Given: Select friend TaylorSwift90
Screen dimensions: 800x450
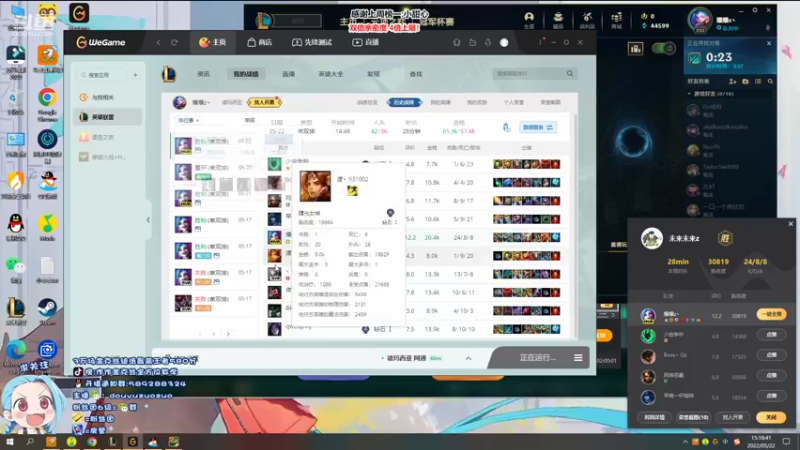Looking at the screenshot, I should point(730,170).
